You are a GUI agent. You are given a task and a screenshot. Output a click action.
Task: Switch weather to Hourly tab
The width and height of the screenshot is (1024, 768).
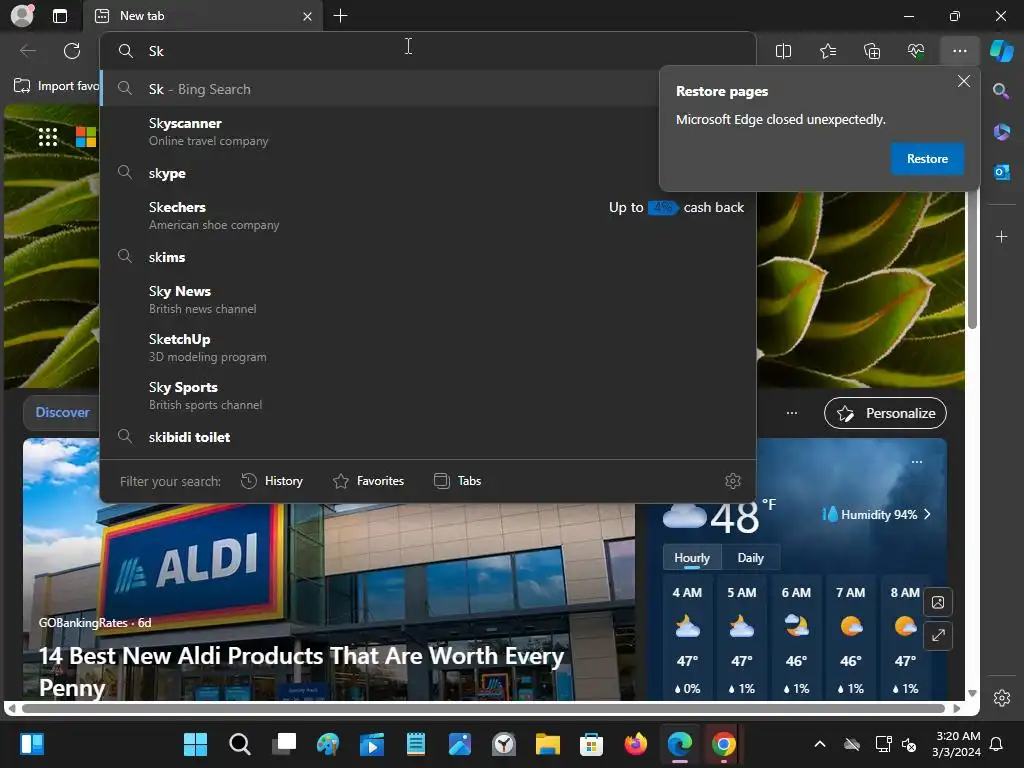click(x=692, y=558)
